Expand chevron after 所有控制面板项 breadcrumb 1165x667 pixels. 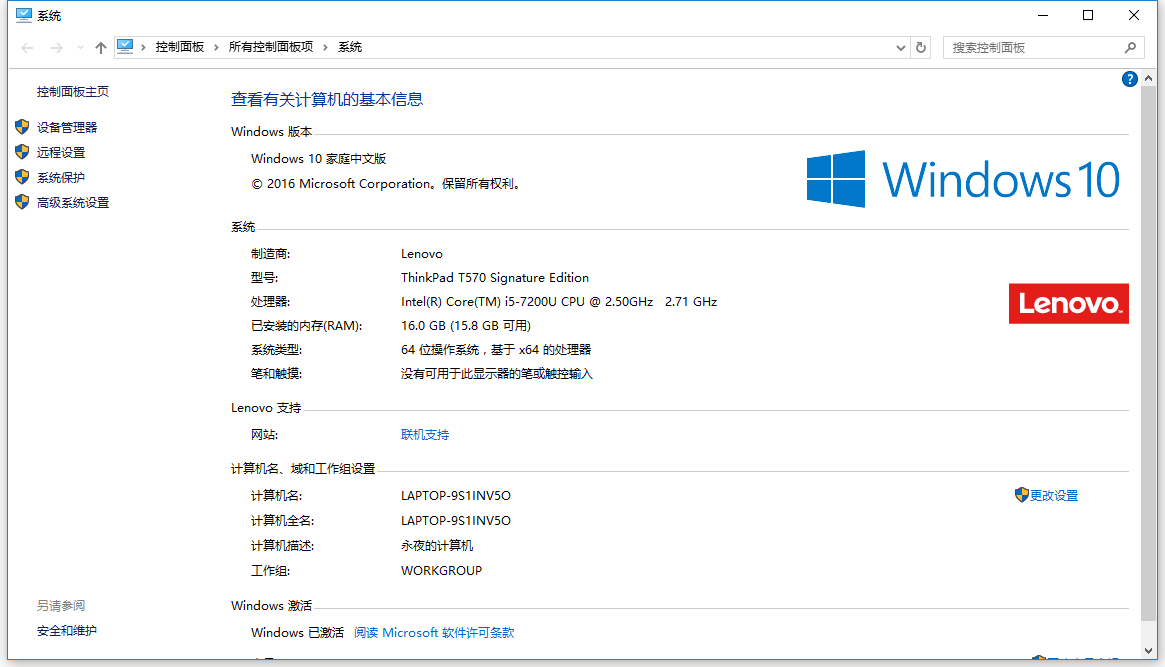[x=325, y=48]
